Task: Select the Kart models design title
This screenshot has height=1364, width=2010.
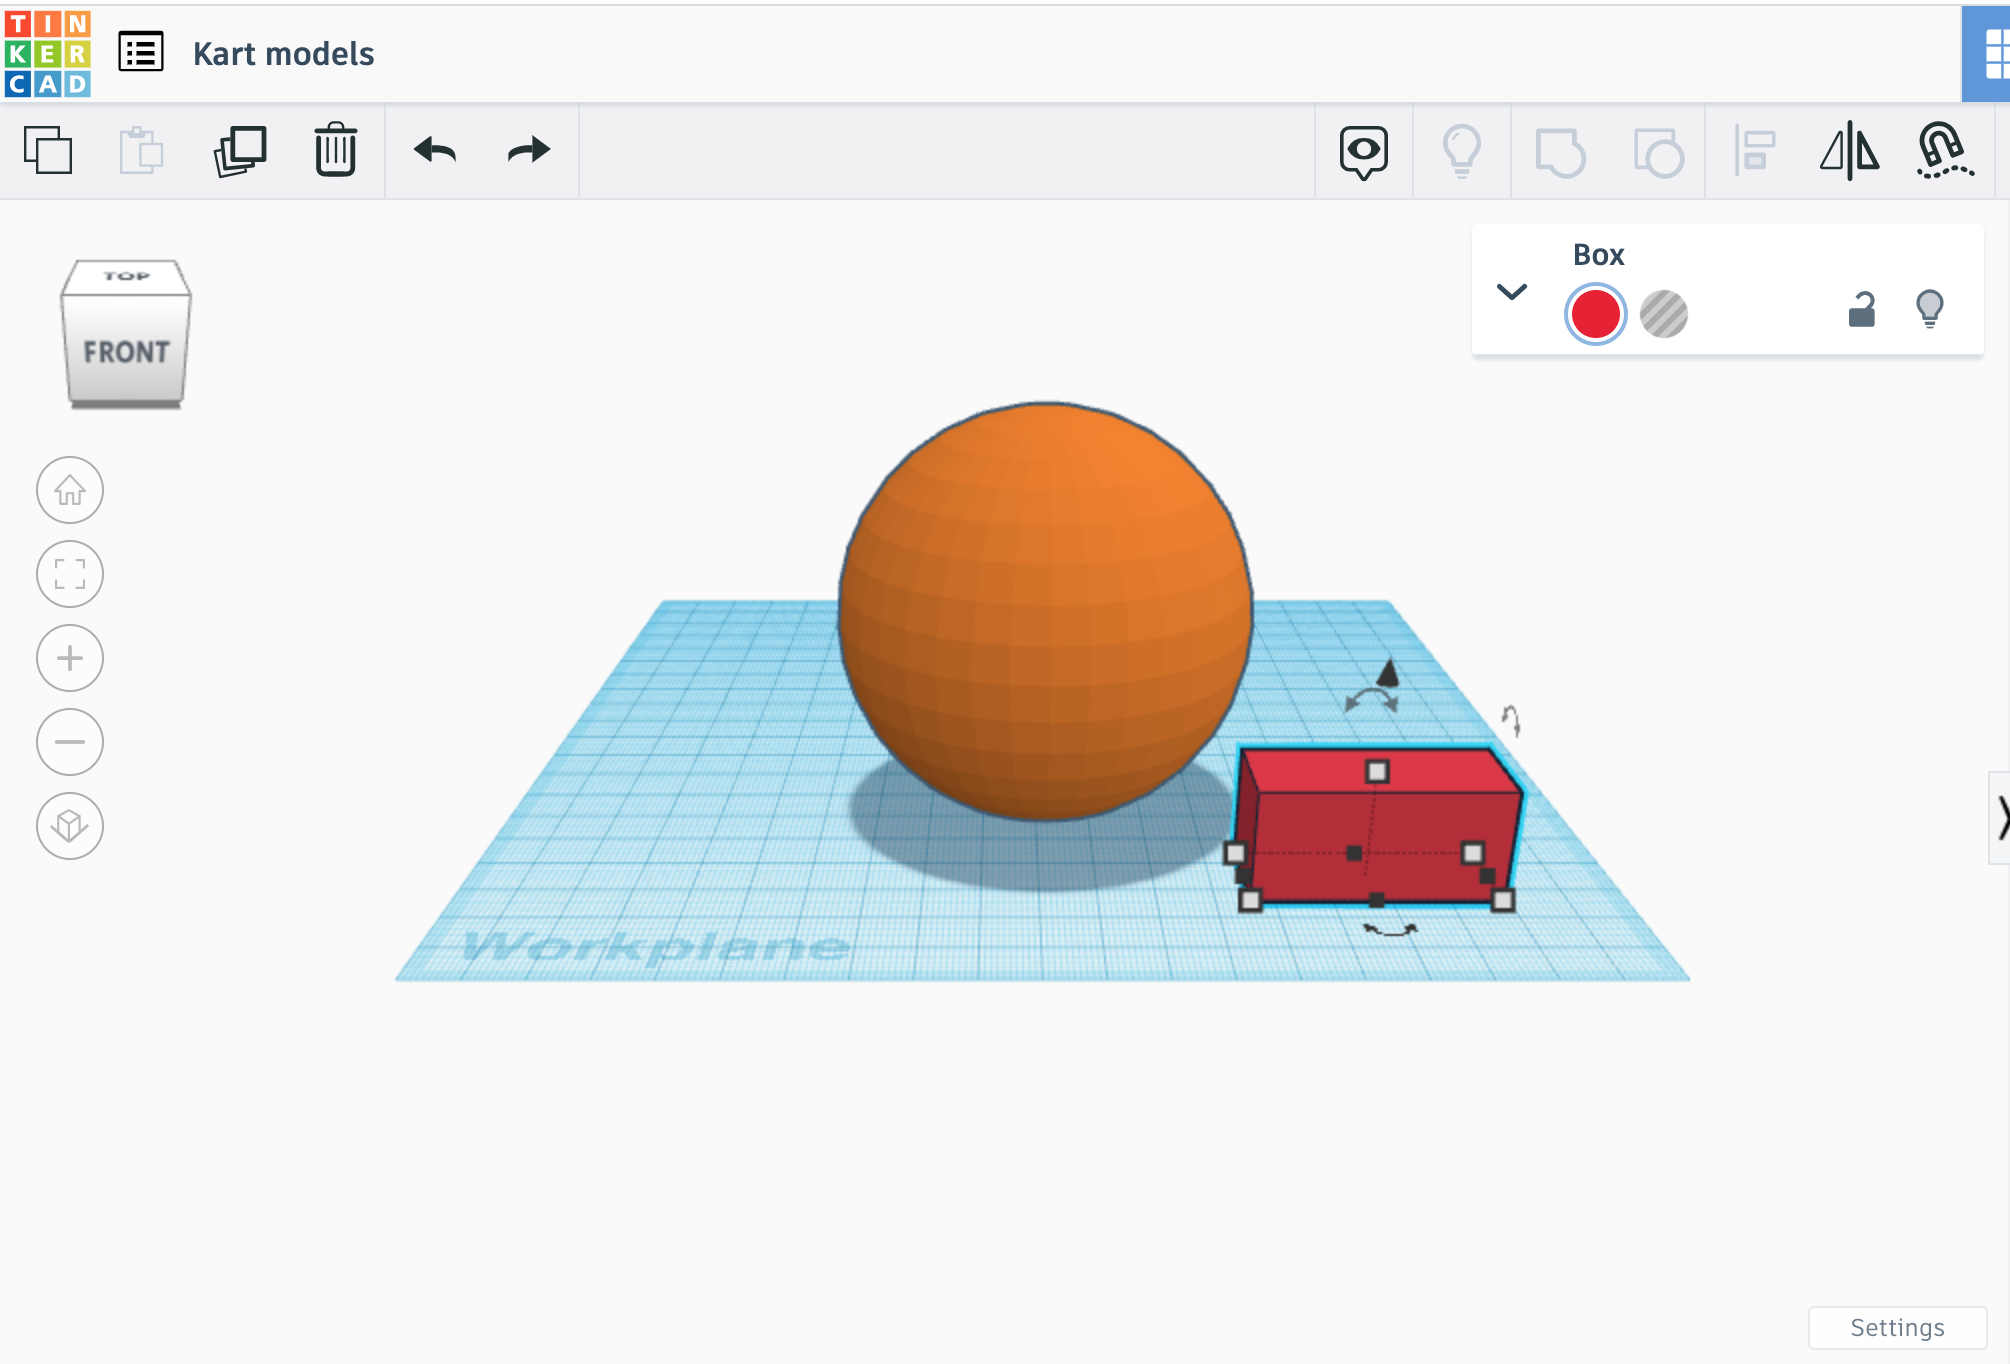Action: (283, 53)
